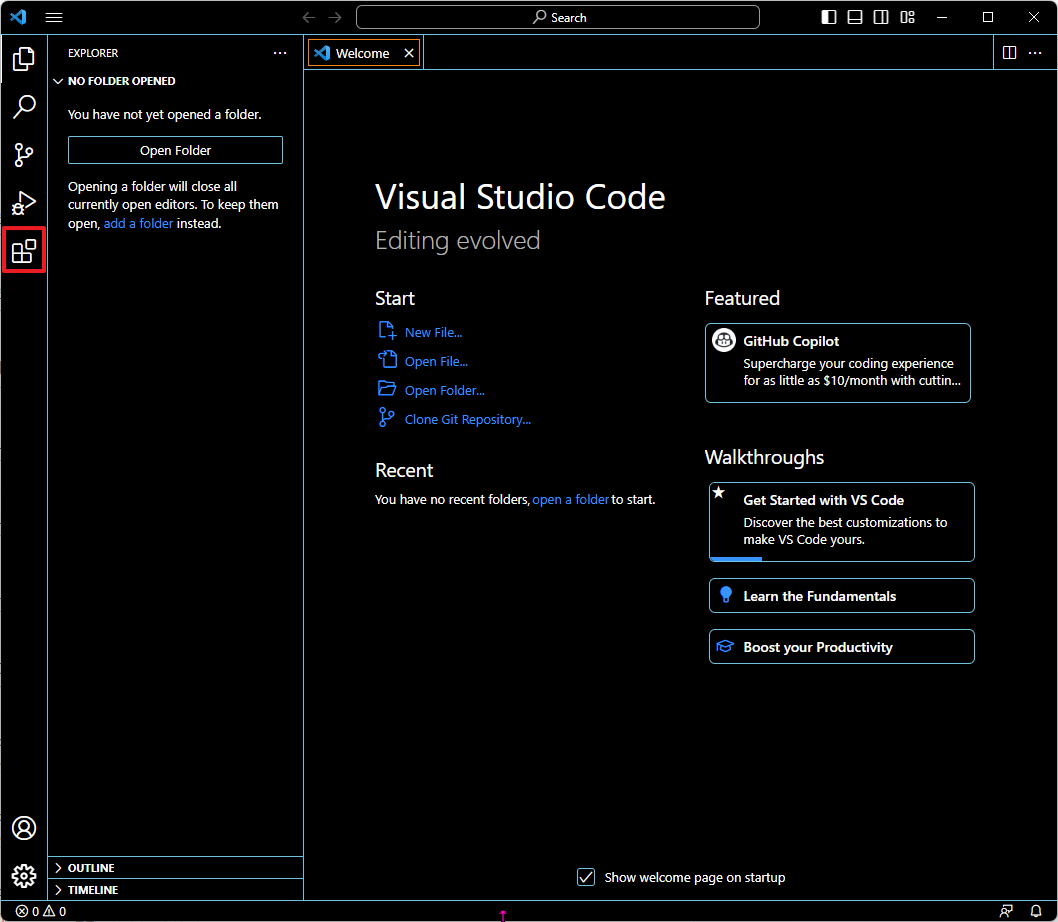
Task: Click the Open File... link
Action: (x=436, y=362)
